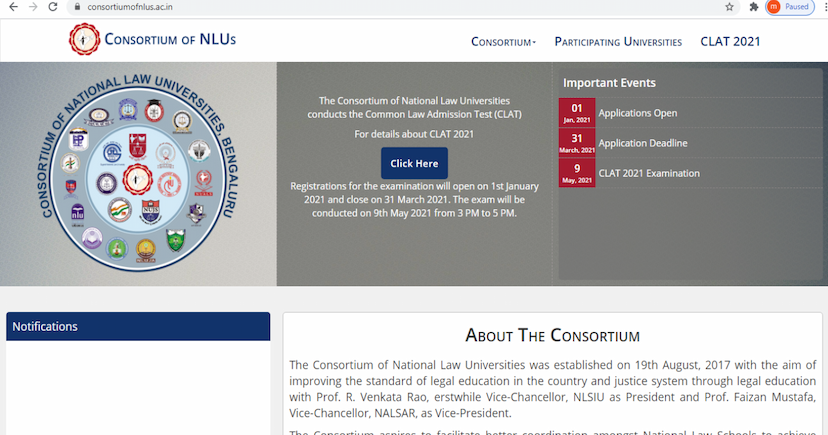Bookmark this page using star icon
This screenshot has width=828, height=435.
click(729, 7)
